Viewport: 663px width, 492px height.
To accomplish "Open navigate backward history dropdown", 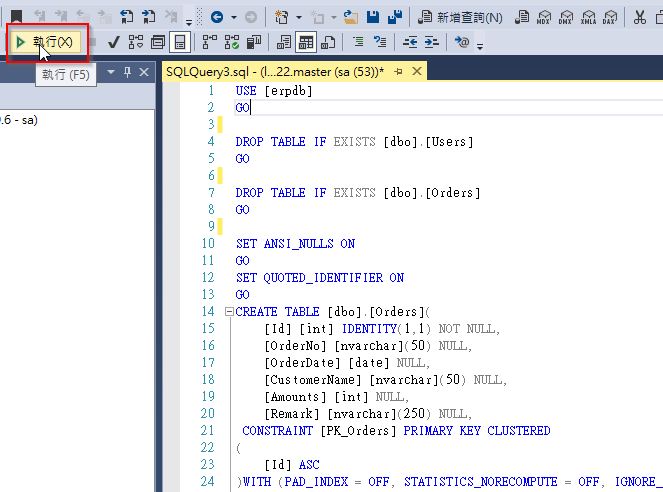I will point(234,17).
